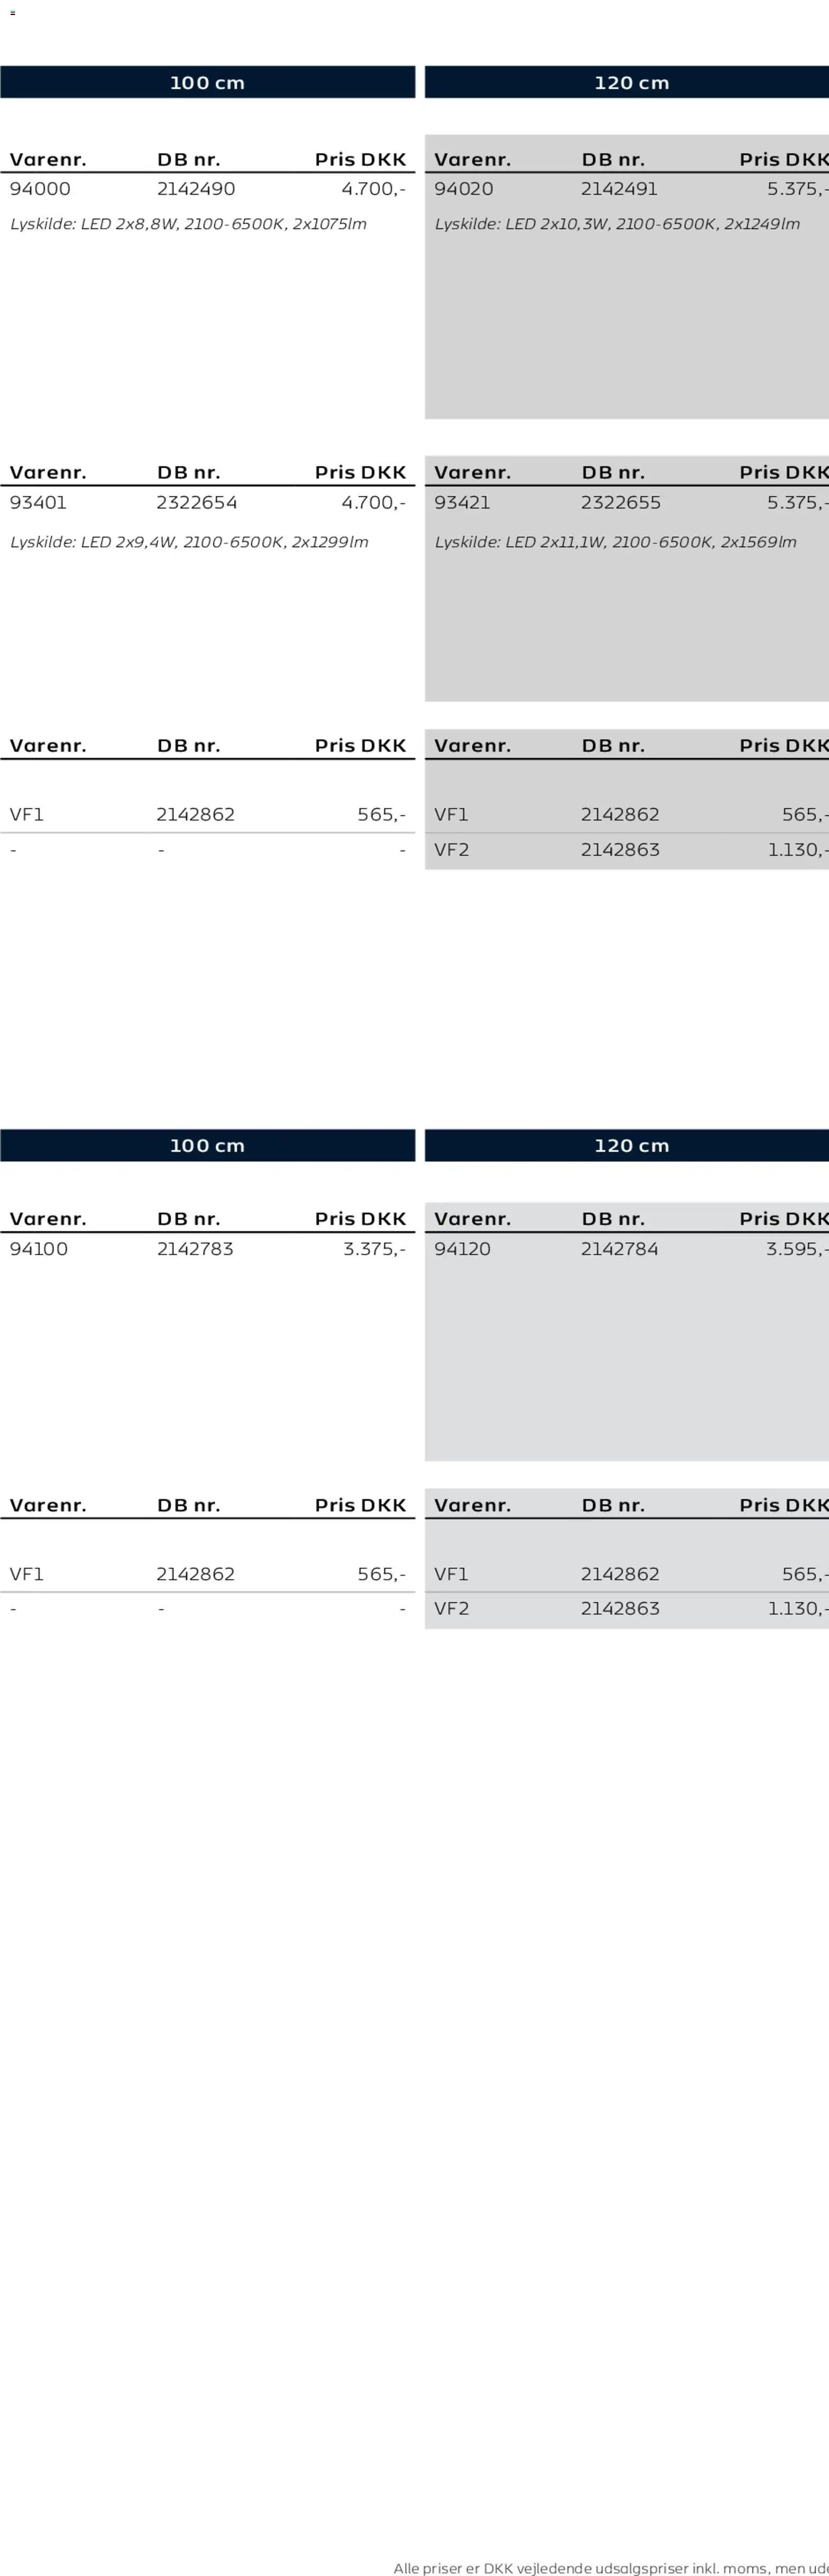Select the 120 cm header above item 94120

tap(631, 1146)
